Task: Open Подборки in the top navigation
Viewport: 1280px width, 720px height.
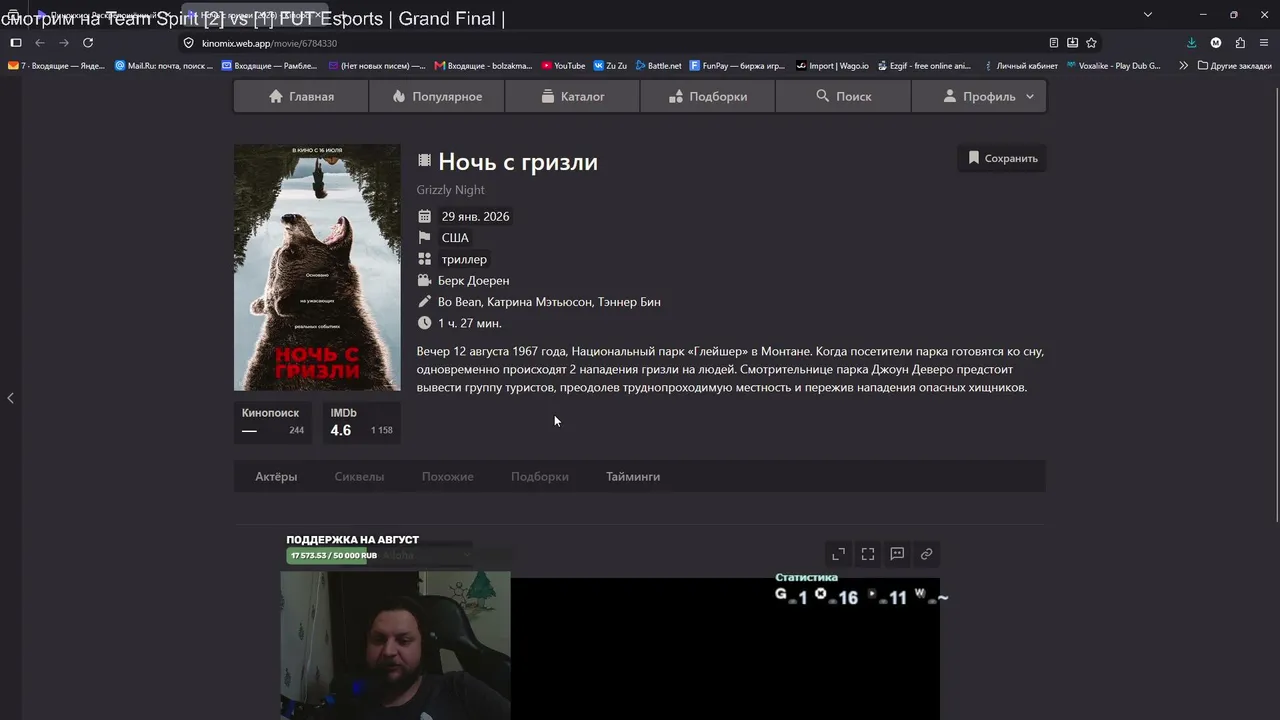Action: (x=707, y=96)
